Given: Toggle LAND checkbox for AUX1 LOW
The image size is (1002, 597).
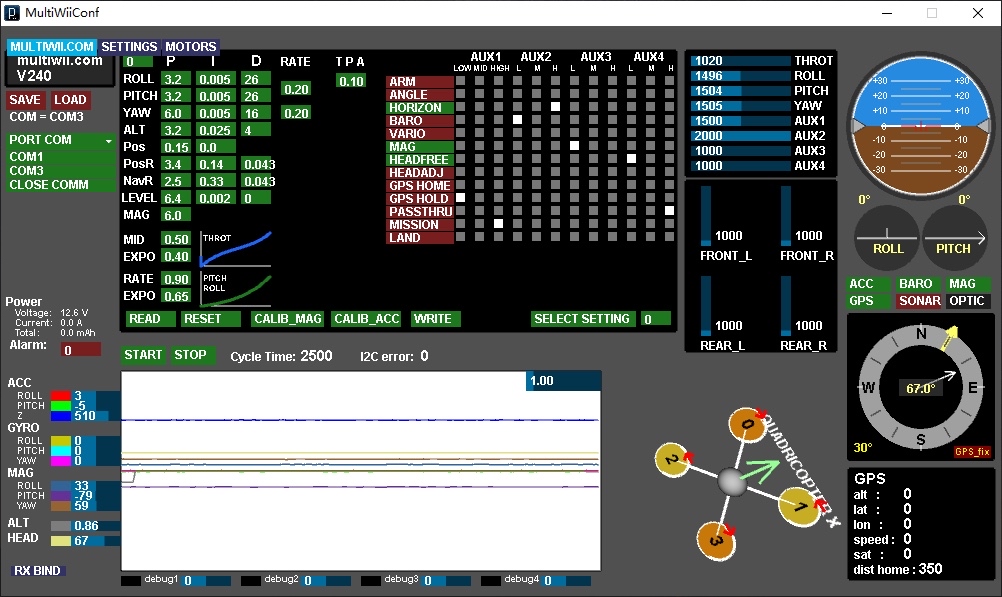Looking at the screenshot, I should click(460, 236).
